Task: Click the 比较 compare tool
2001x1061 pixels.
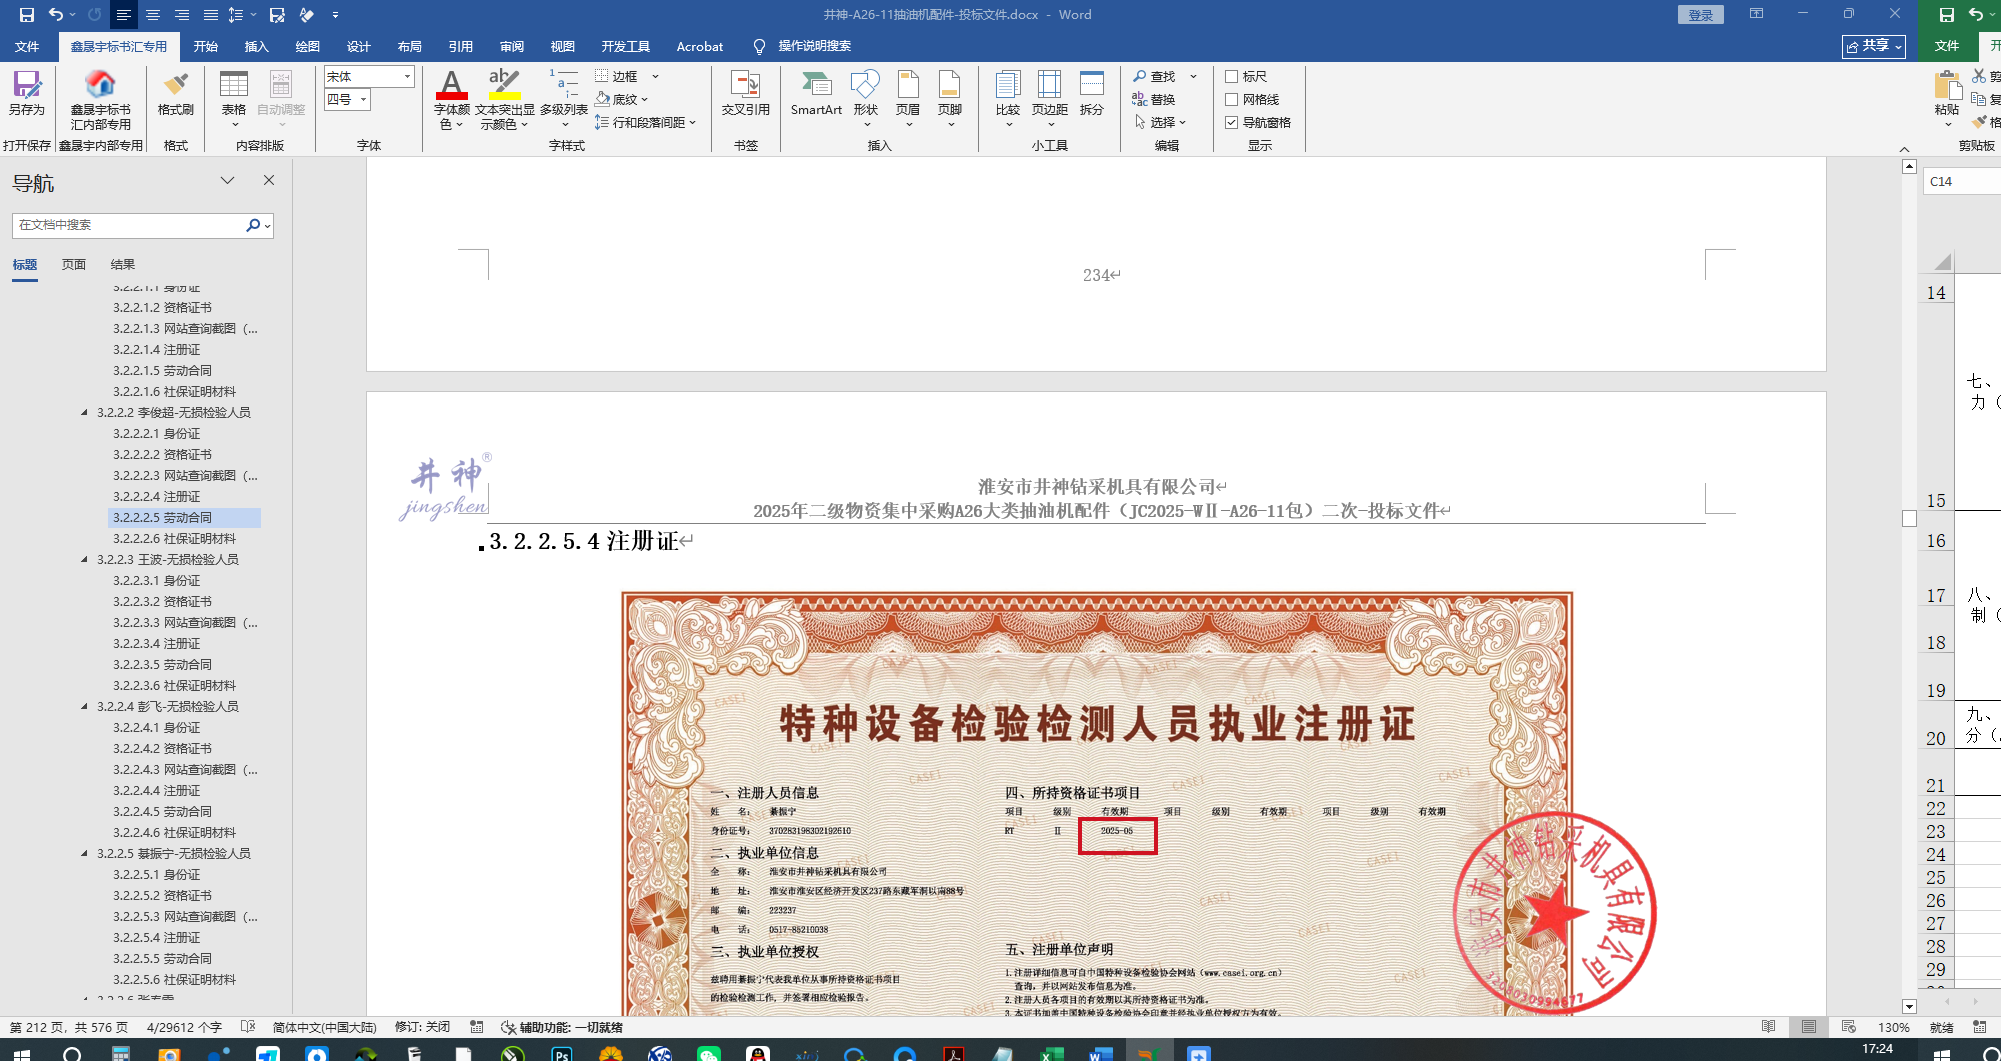Action: click(x=1008, y=98)
